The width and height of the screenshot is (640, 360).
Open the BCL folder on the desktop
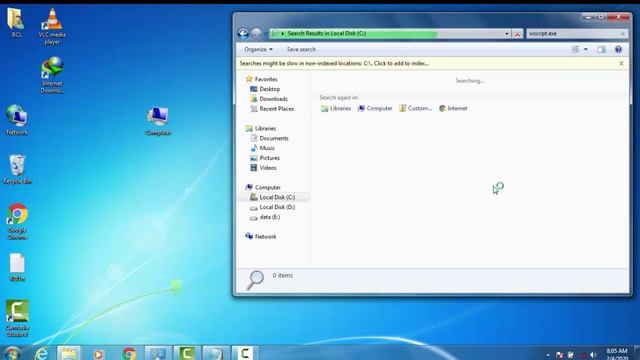point(16,22)
